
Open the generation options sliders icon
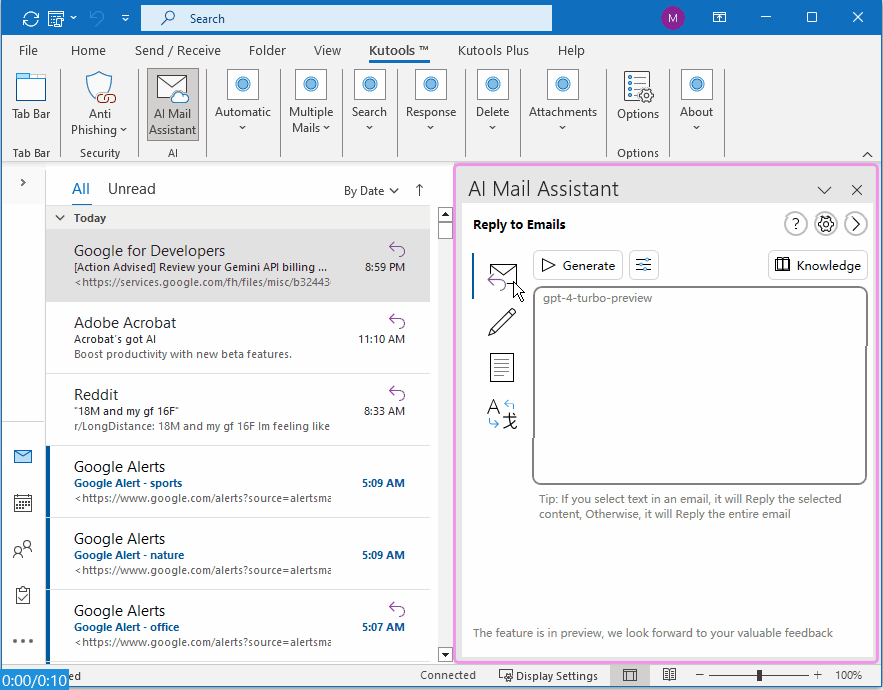644,265
